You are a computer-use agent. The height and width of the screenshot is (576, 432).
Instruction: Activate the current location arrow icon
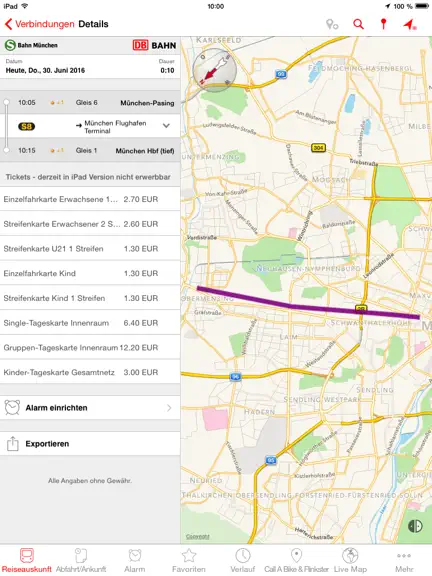coord(410,25)
